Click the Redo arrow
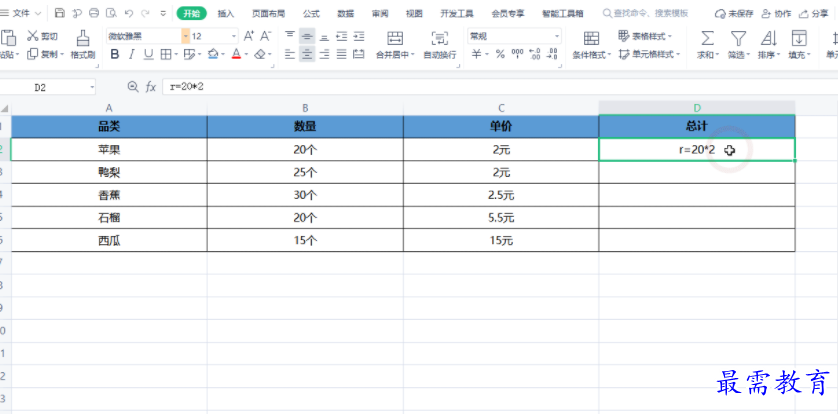 [145, 13]
